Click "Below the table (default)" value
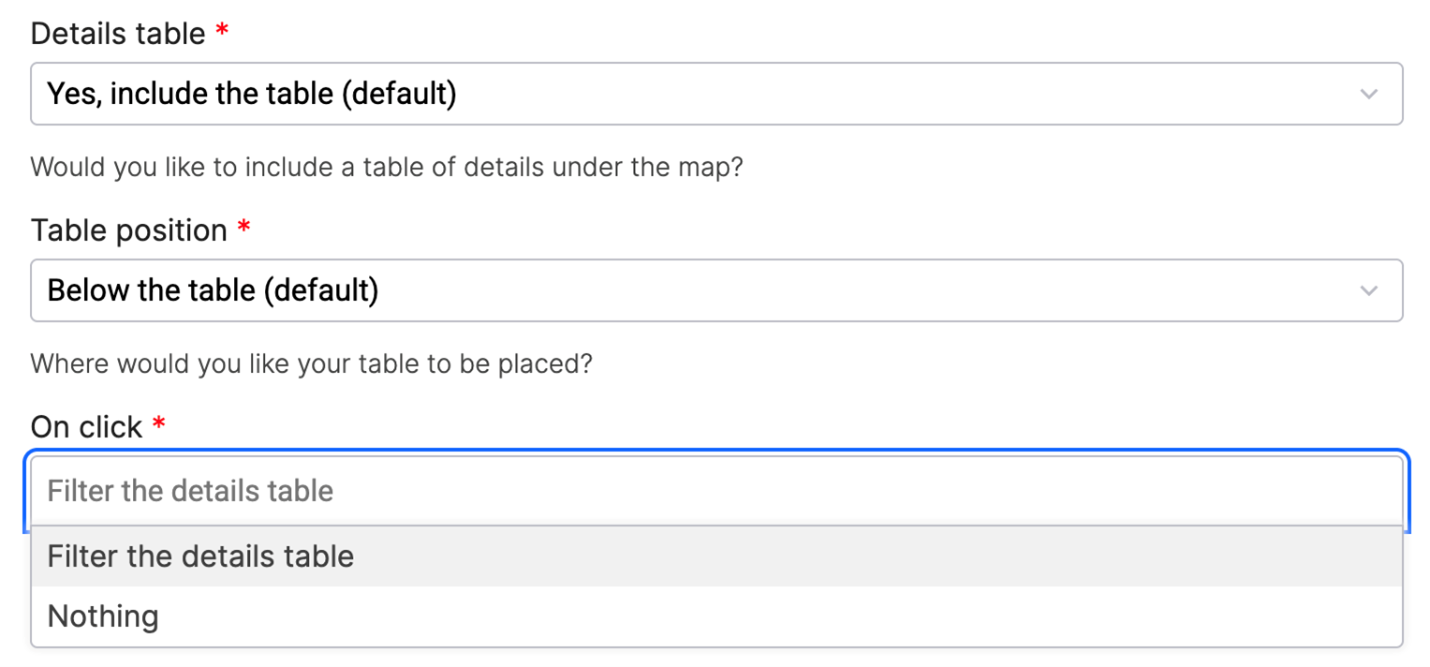 click(213, 291)
